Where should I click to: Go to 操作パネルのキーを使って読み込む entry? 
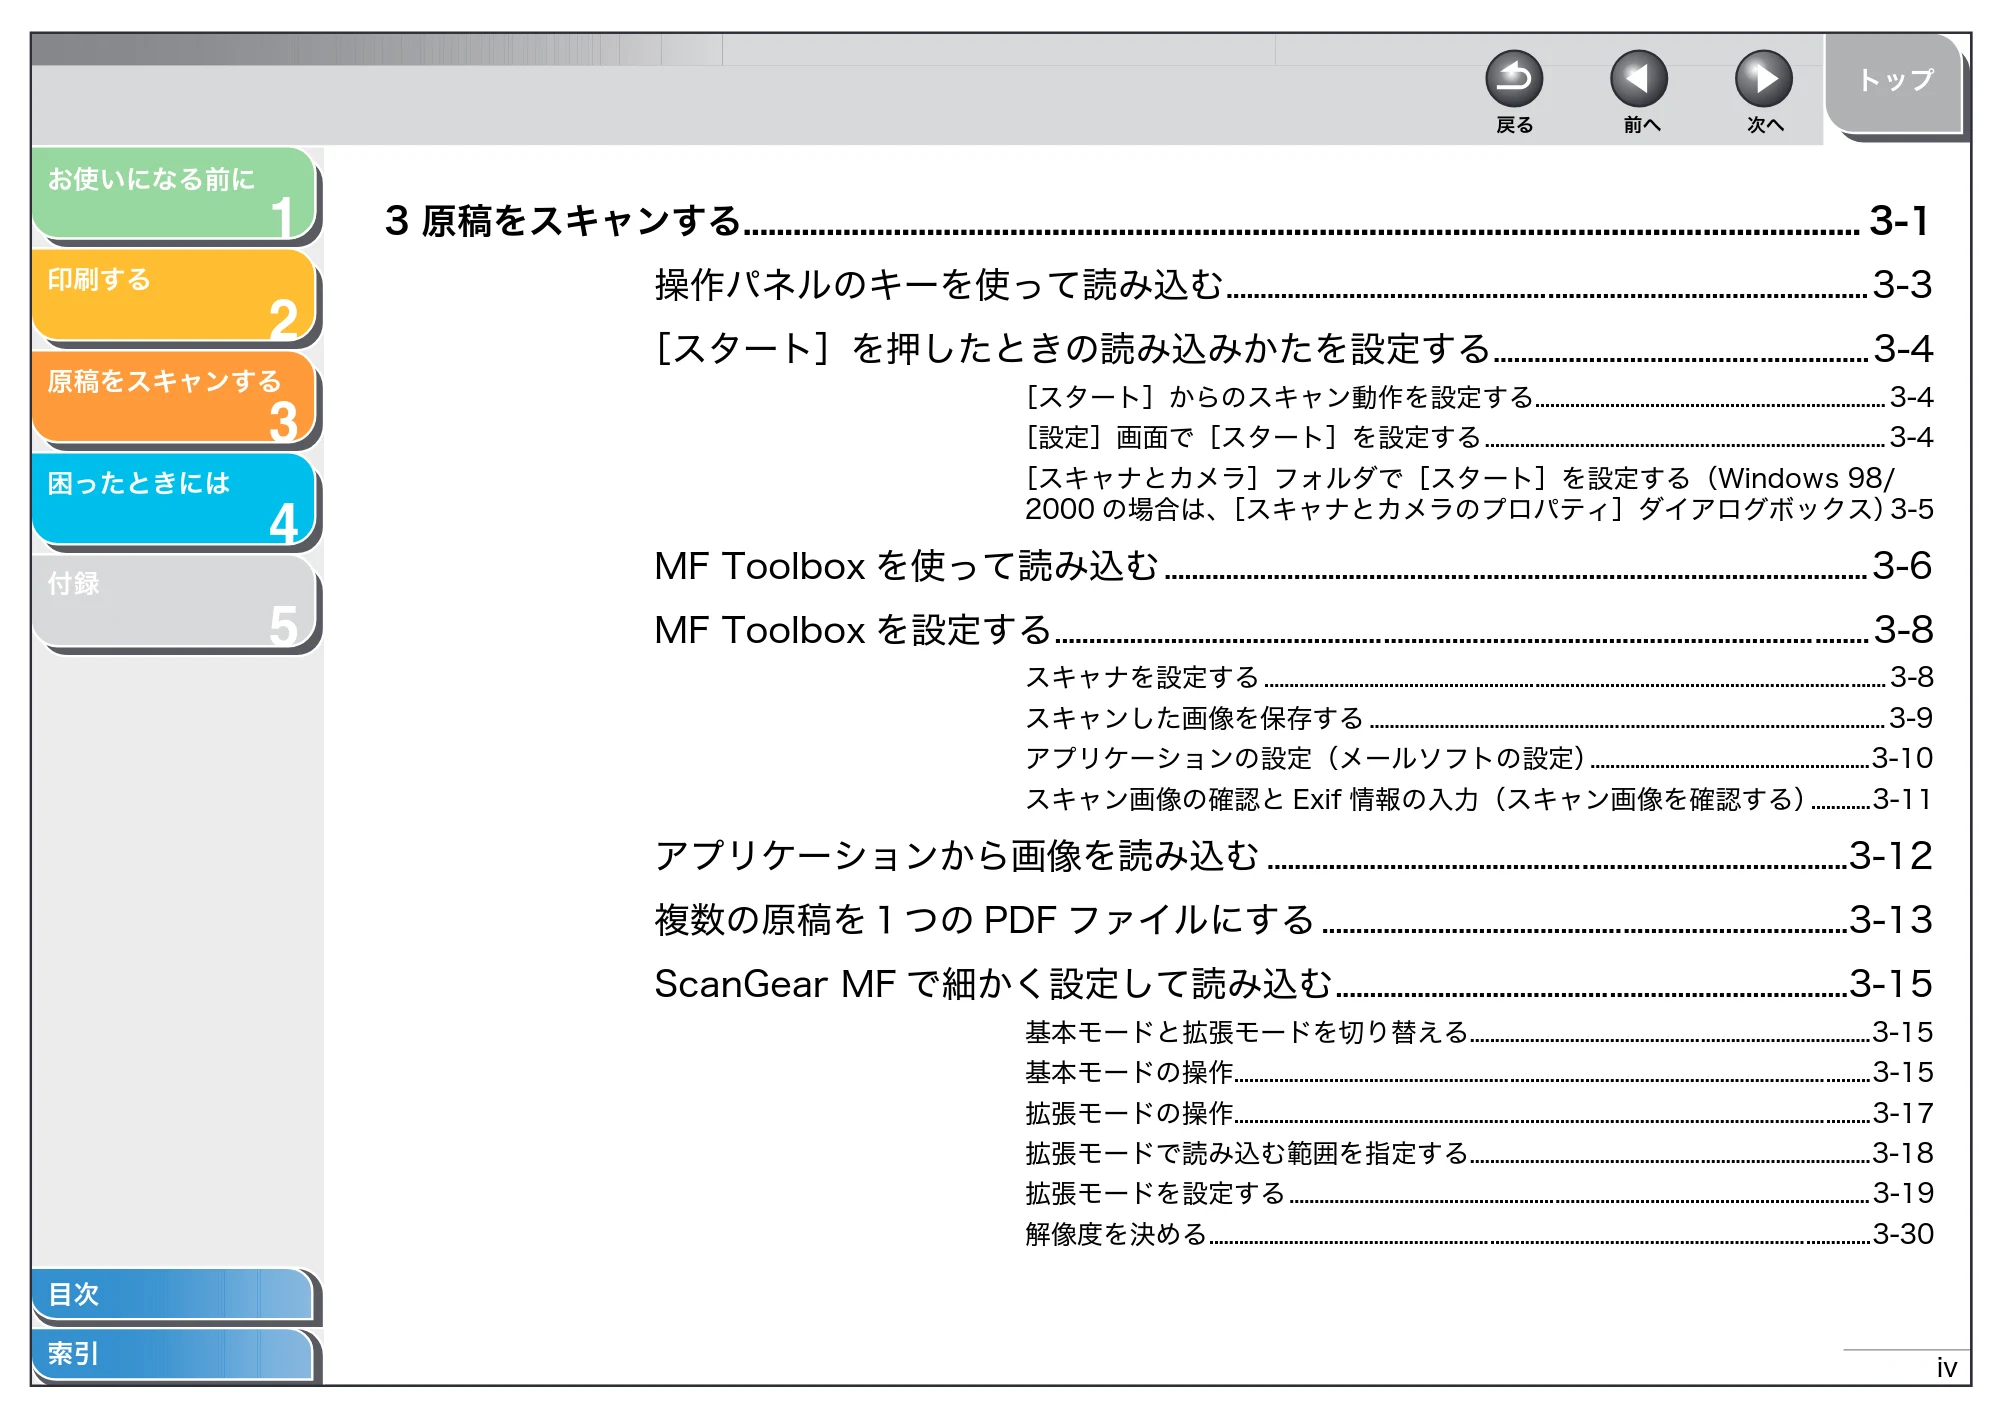pos(1293,285)
